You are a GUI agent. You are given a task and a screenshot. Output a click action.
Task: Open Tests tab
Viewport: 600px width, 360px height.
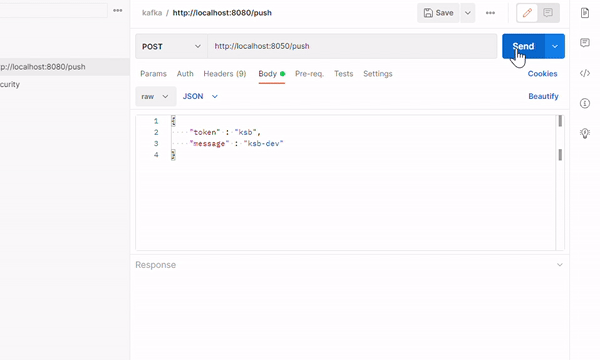343,74
